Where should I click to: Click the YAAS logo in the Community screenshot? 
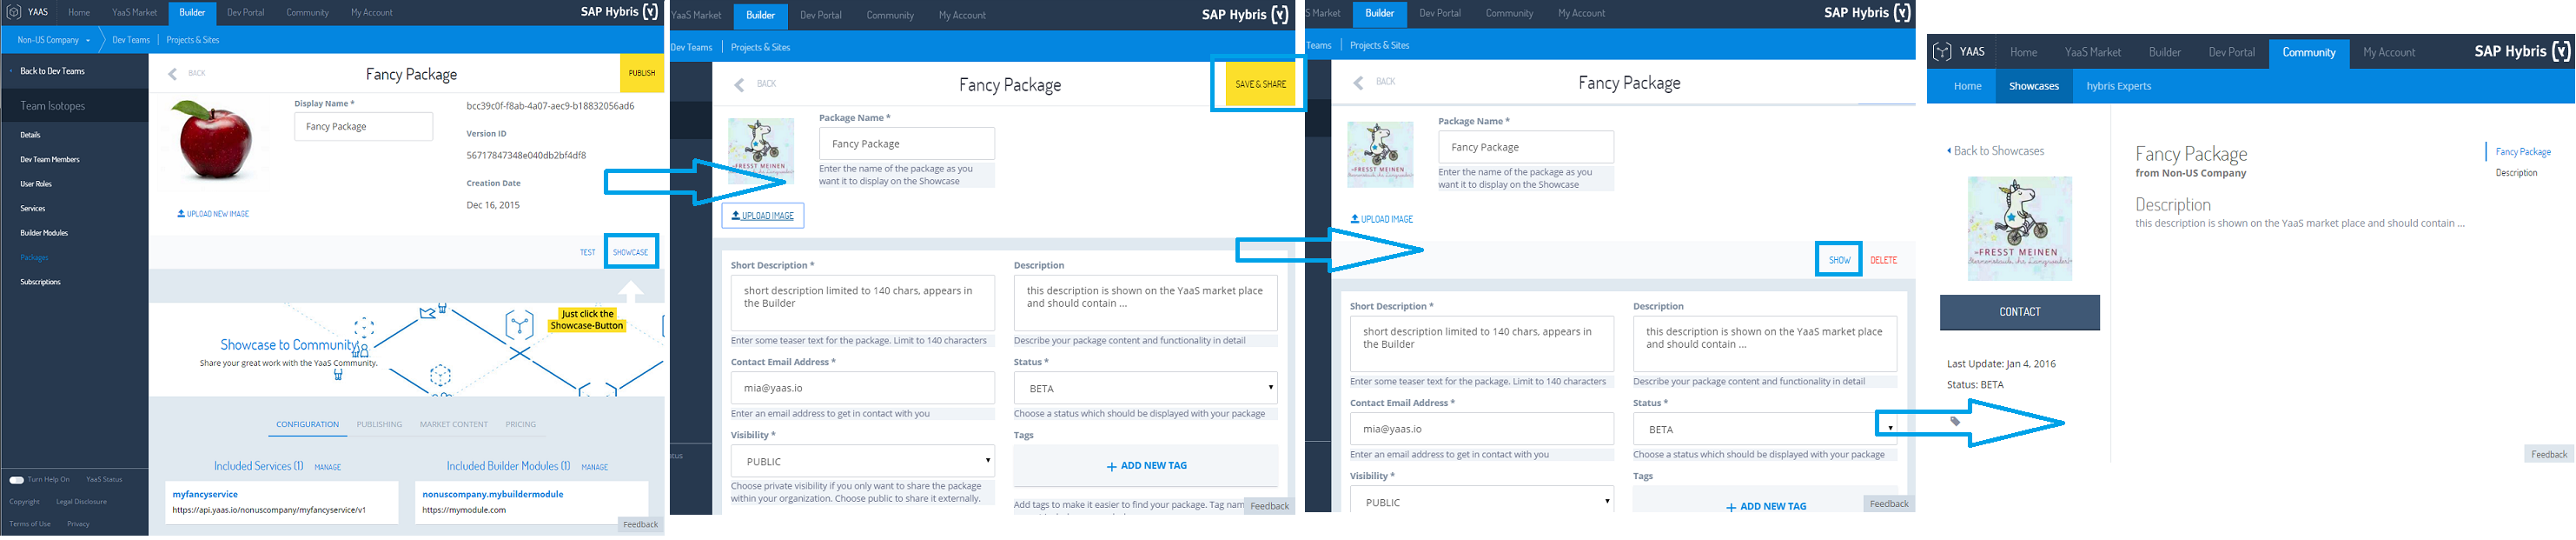1942,52
